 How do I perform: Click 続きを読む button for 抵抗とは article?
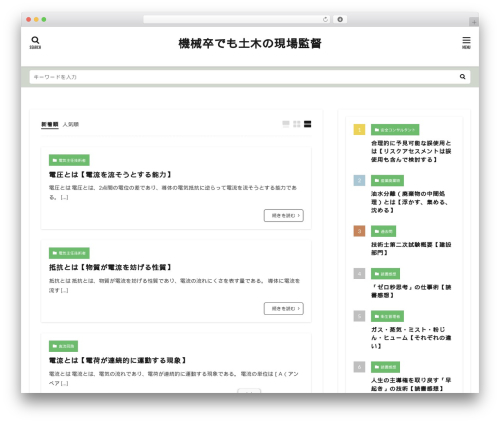[x=284, y=308]
